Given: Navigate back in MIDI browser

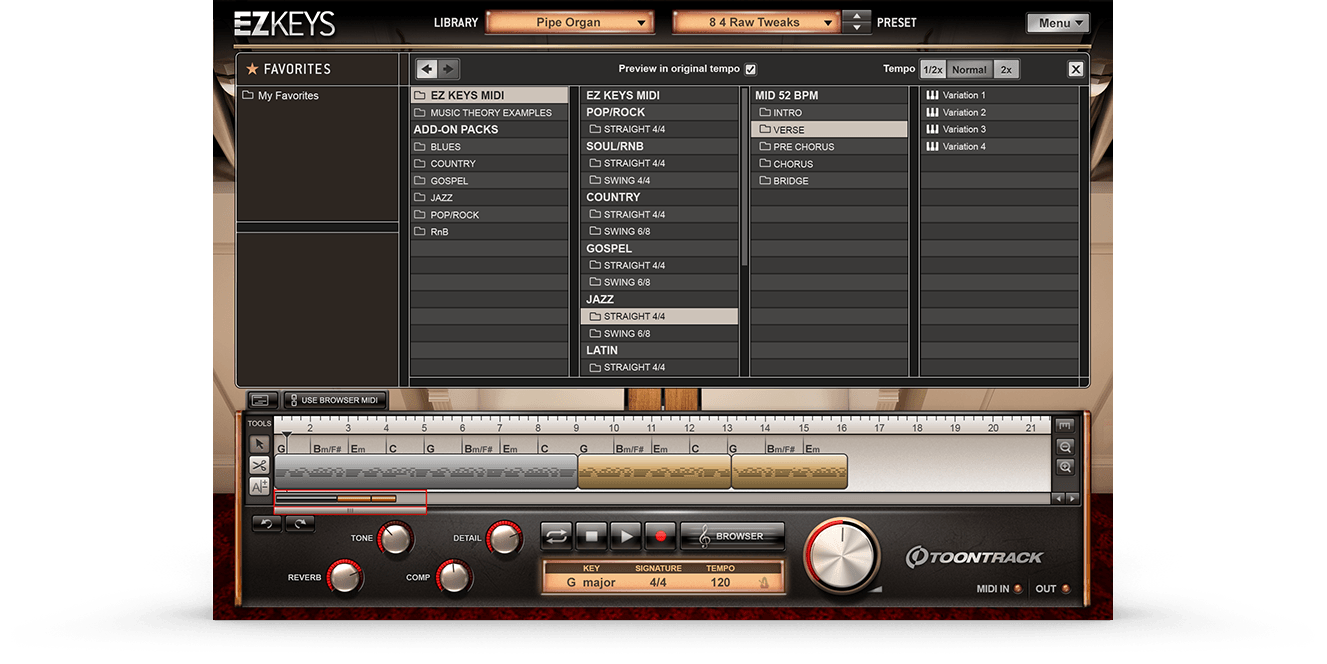Looking at the screenshot, I should (428, 69).
